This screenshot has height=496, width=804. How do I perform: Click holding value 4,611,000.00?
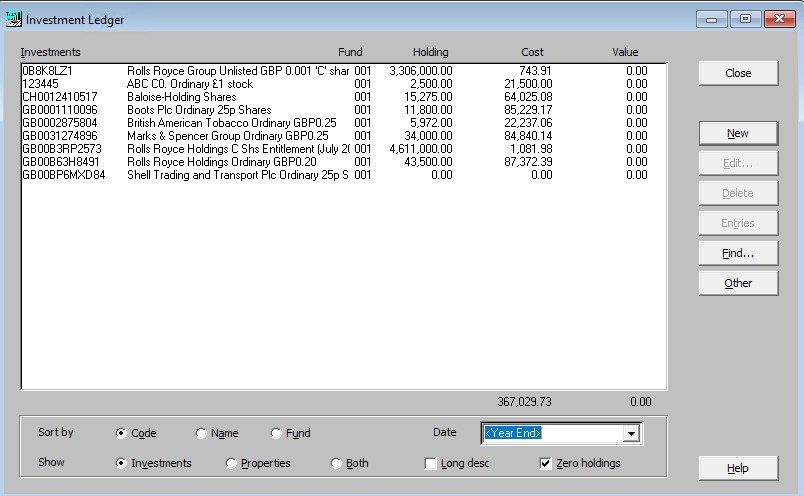(420, 149)
